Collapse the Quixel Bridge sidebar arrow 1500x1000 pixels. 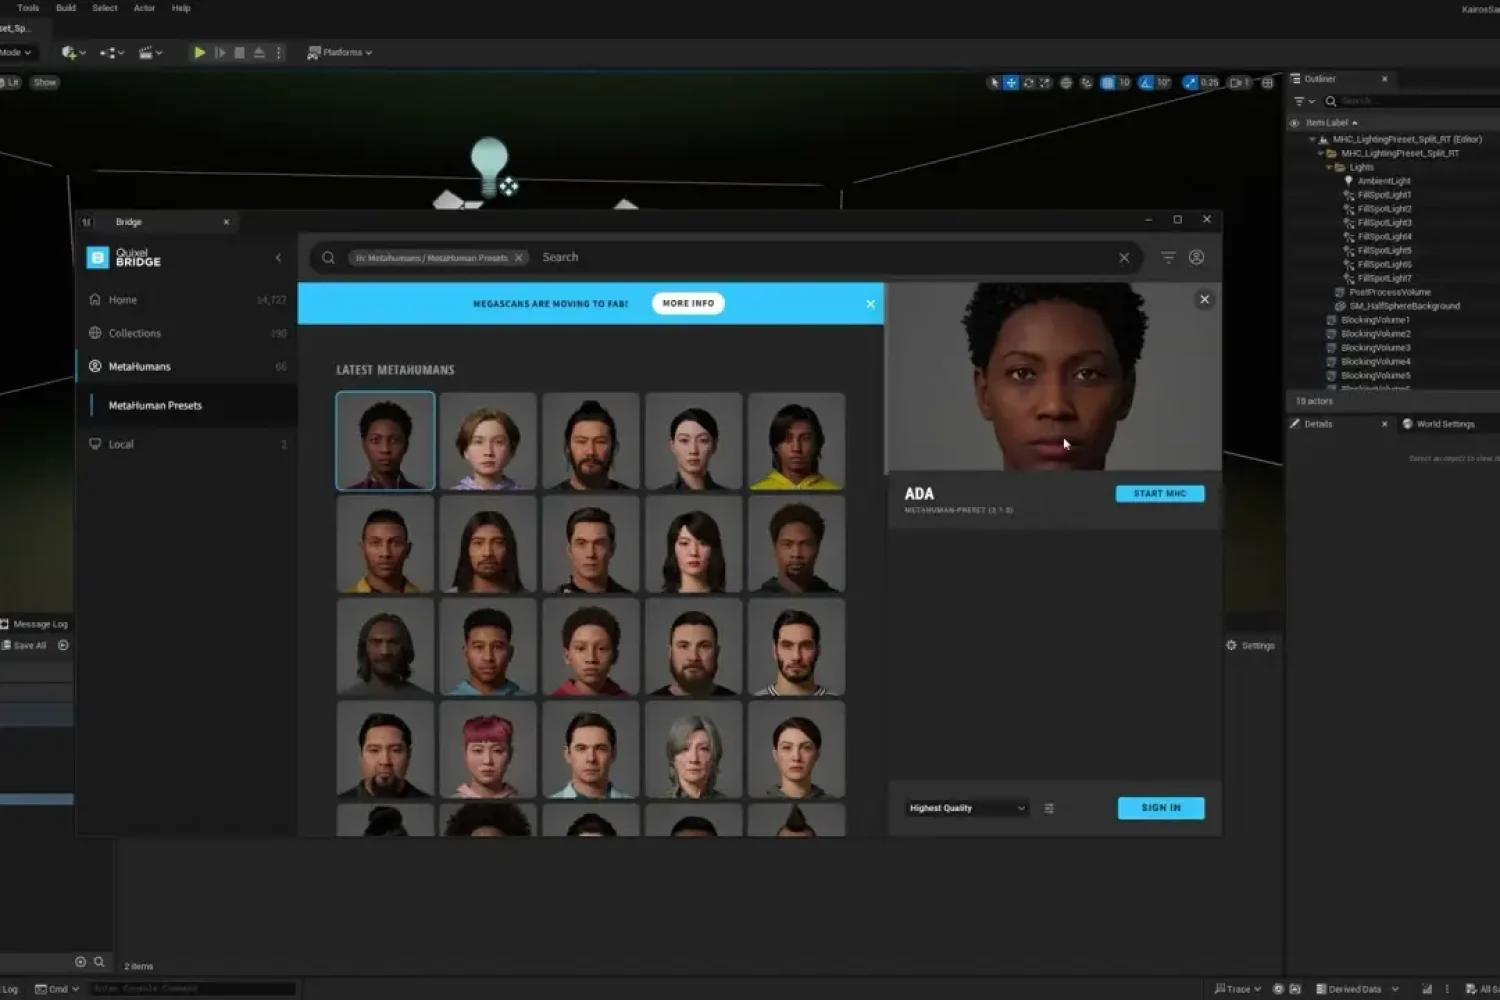[278, 258]
